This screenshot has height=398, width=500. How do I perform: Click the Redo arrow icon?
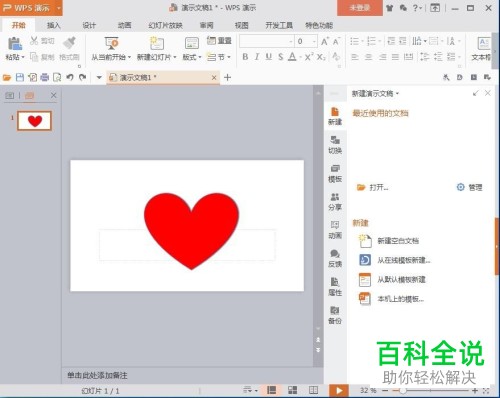click(82, 78)
